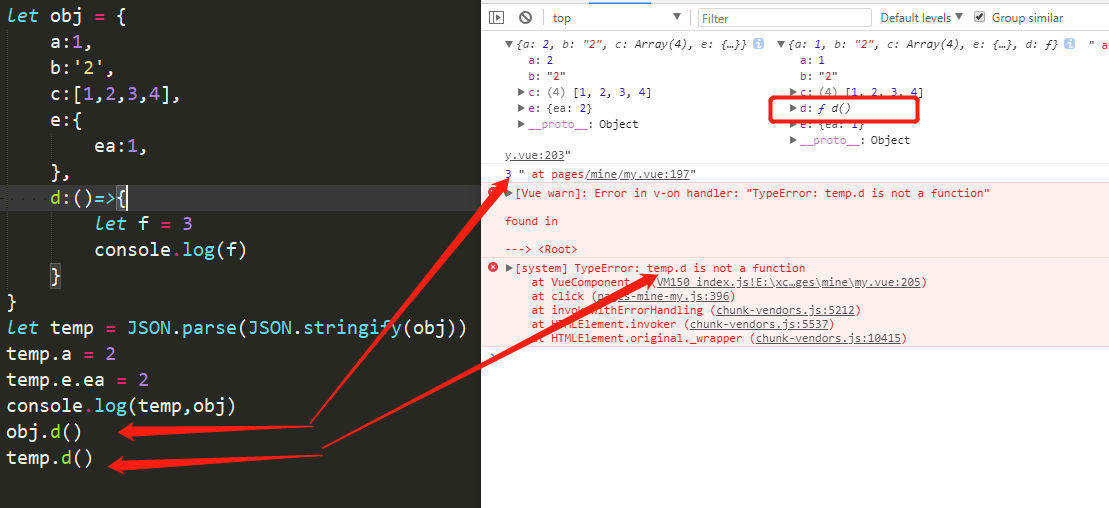
Task: Expand e: {ea: 2} property
Action: (x=522, y=108)
